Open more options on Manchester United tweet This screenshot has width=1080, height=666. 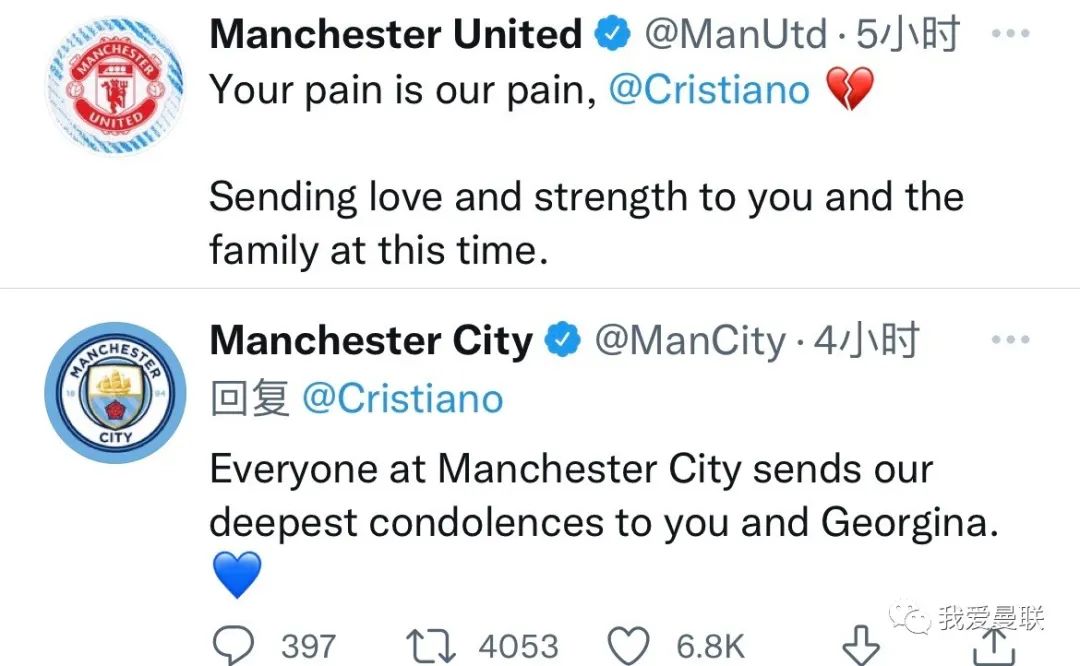(x=1010, y=33)
